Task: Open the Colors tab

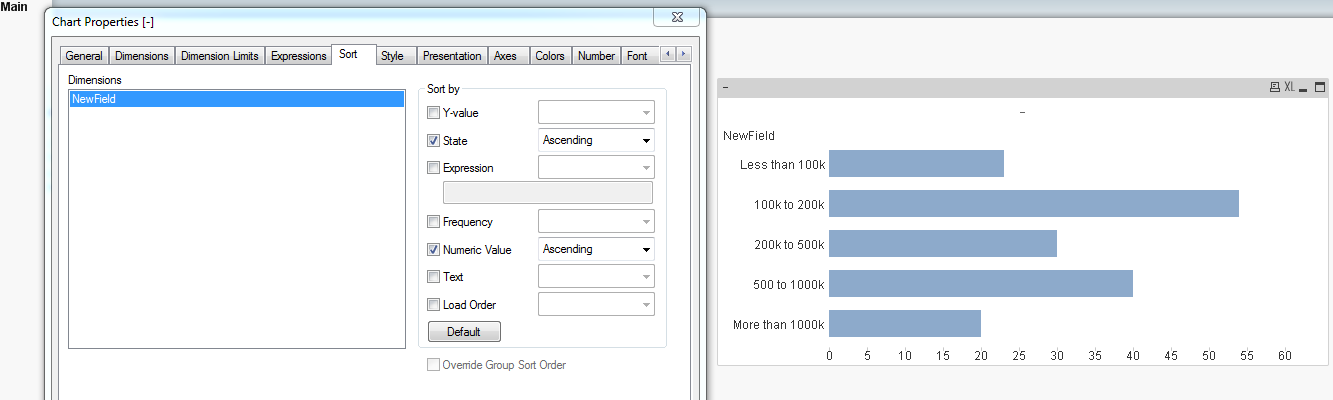Action: click(x=549, y=56)
